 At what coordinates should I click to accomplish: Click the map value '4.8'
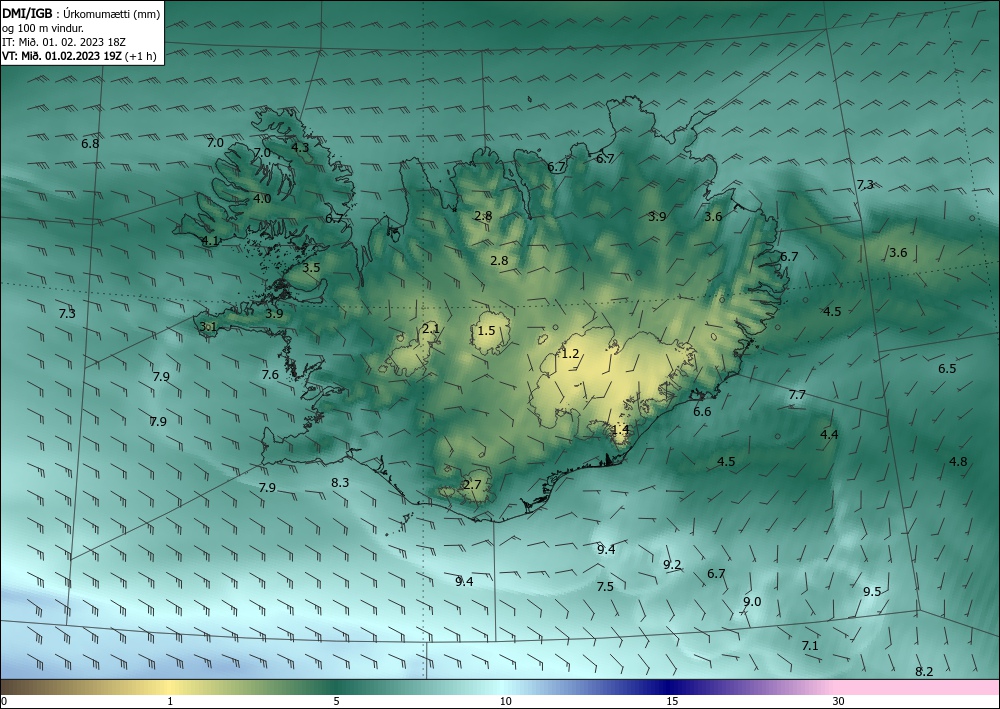click(958, 462)
